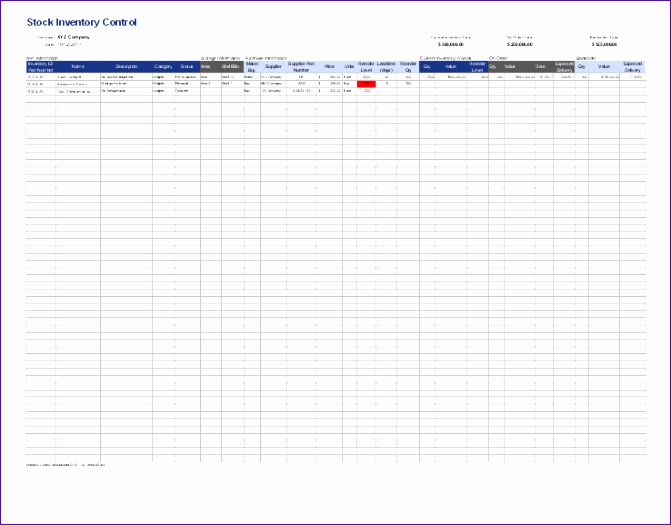Click the $ 125,000.00 backorder total
The width and height of the screenshot is (671, 525).
604,44
